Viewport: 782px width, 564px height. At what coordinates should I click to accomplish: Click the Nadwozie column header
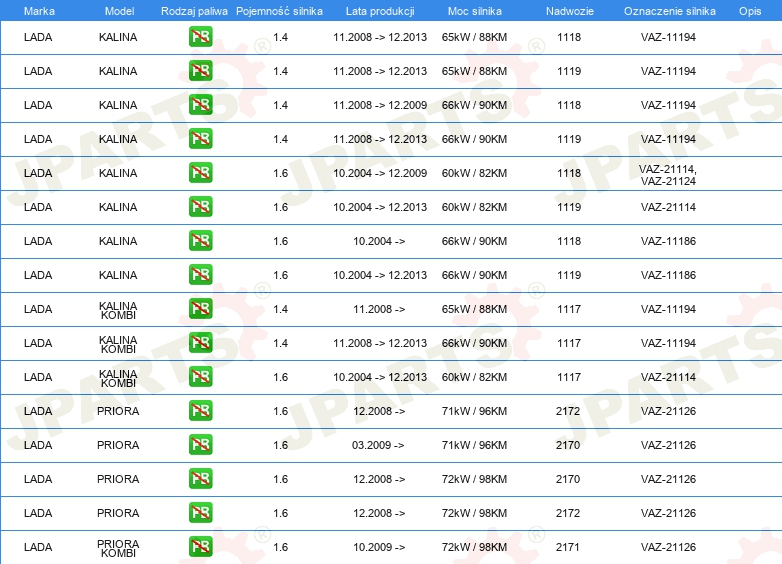coord(570,11)
